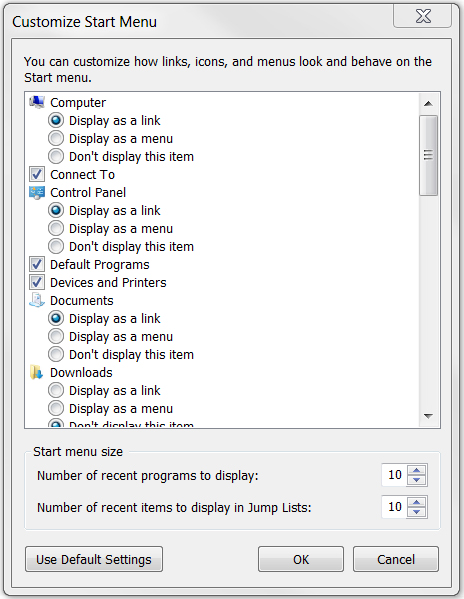Choose 'Don't display this item' under Documents

pos(56,355)
